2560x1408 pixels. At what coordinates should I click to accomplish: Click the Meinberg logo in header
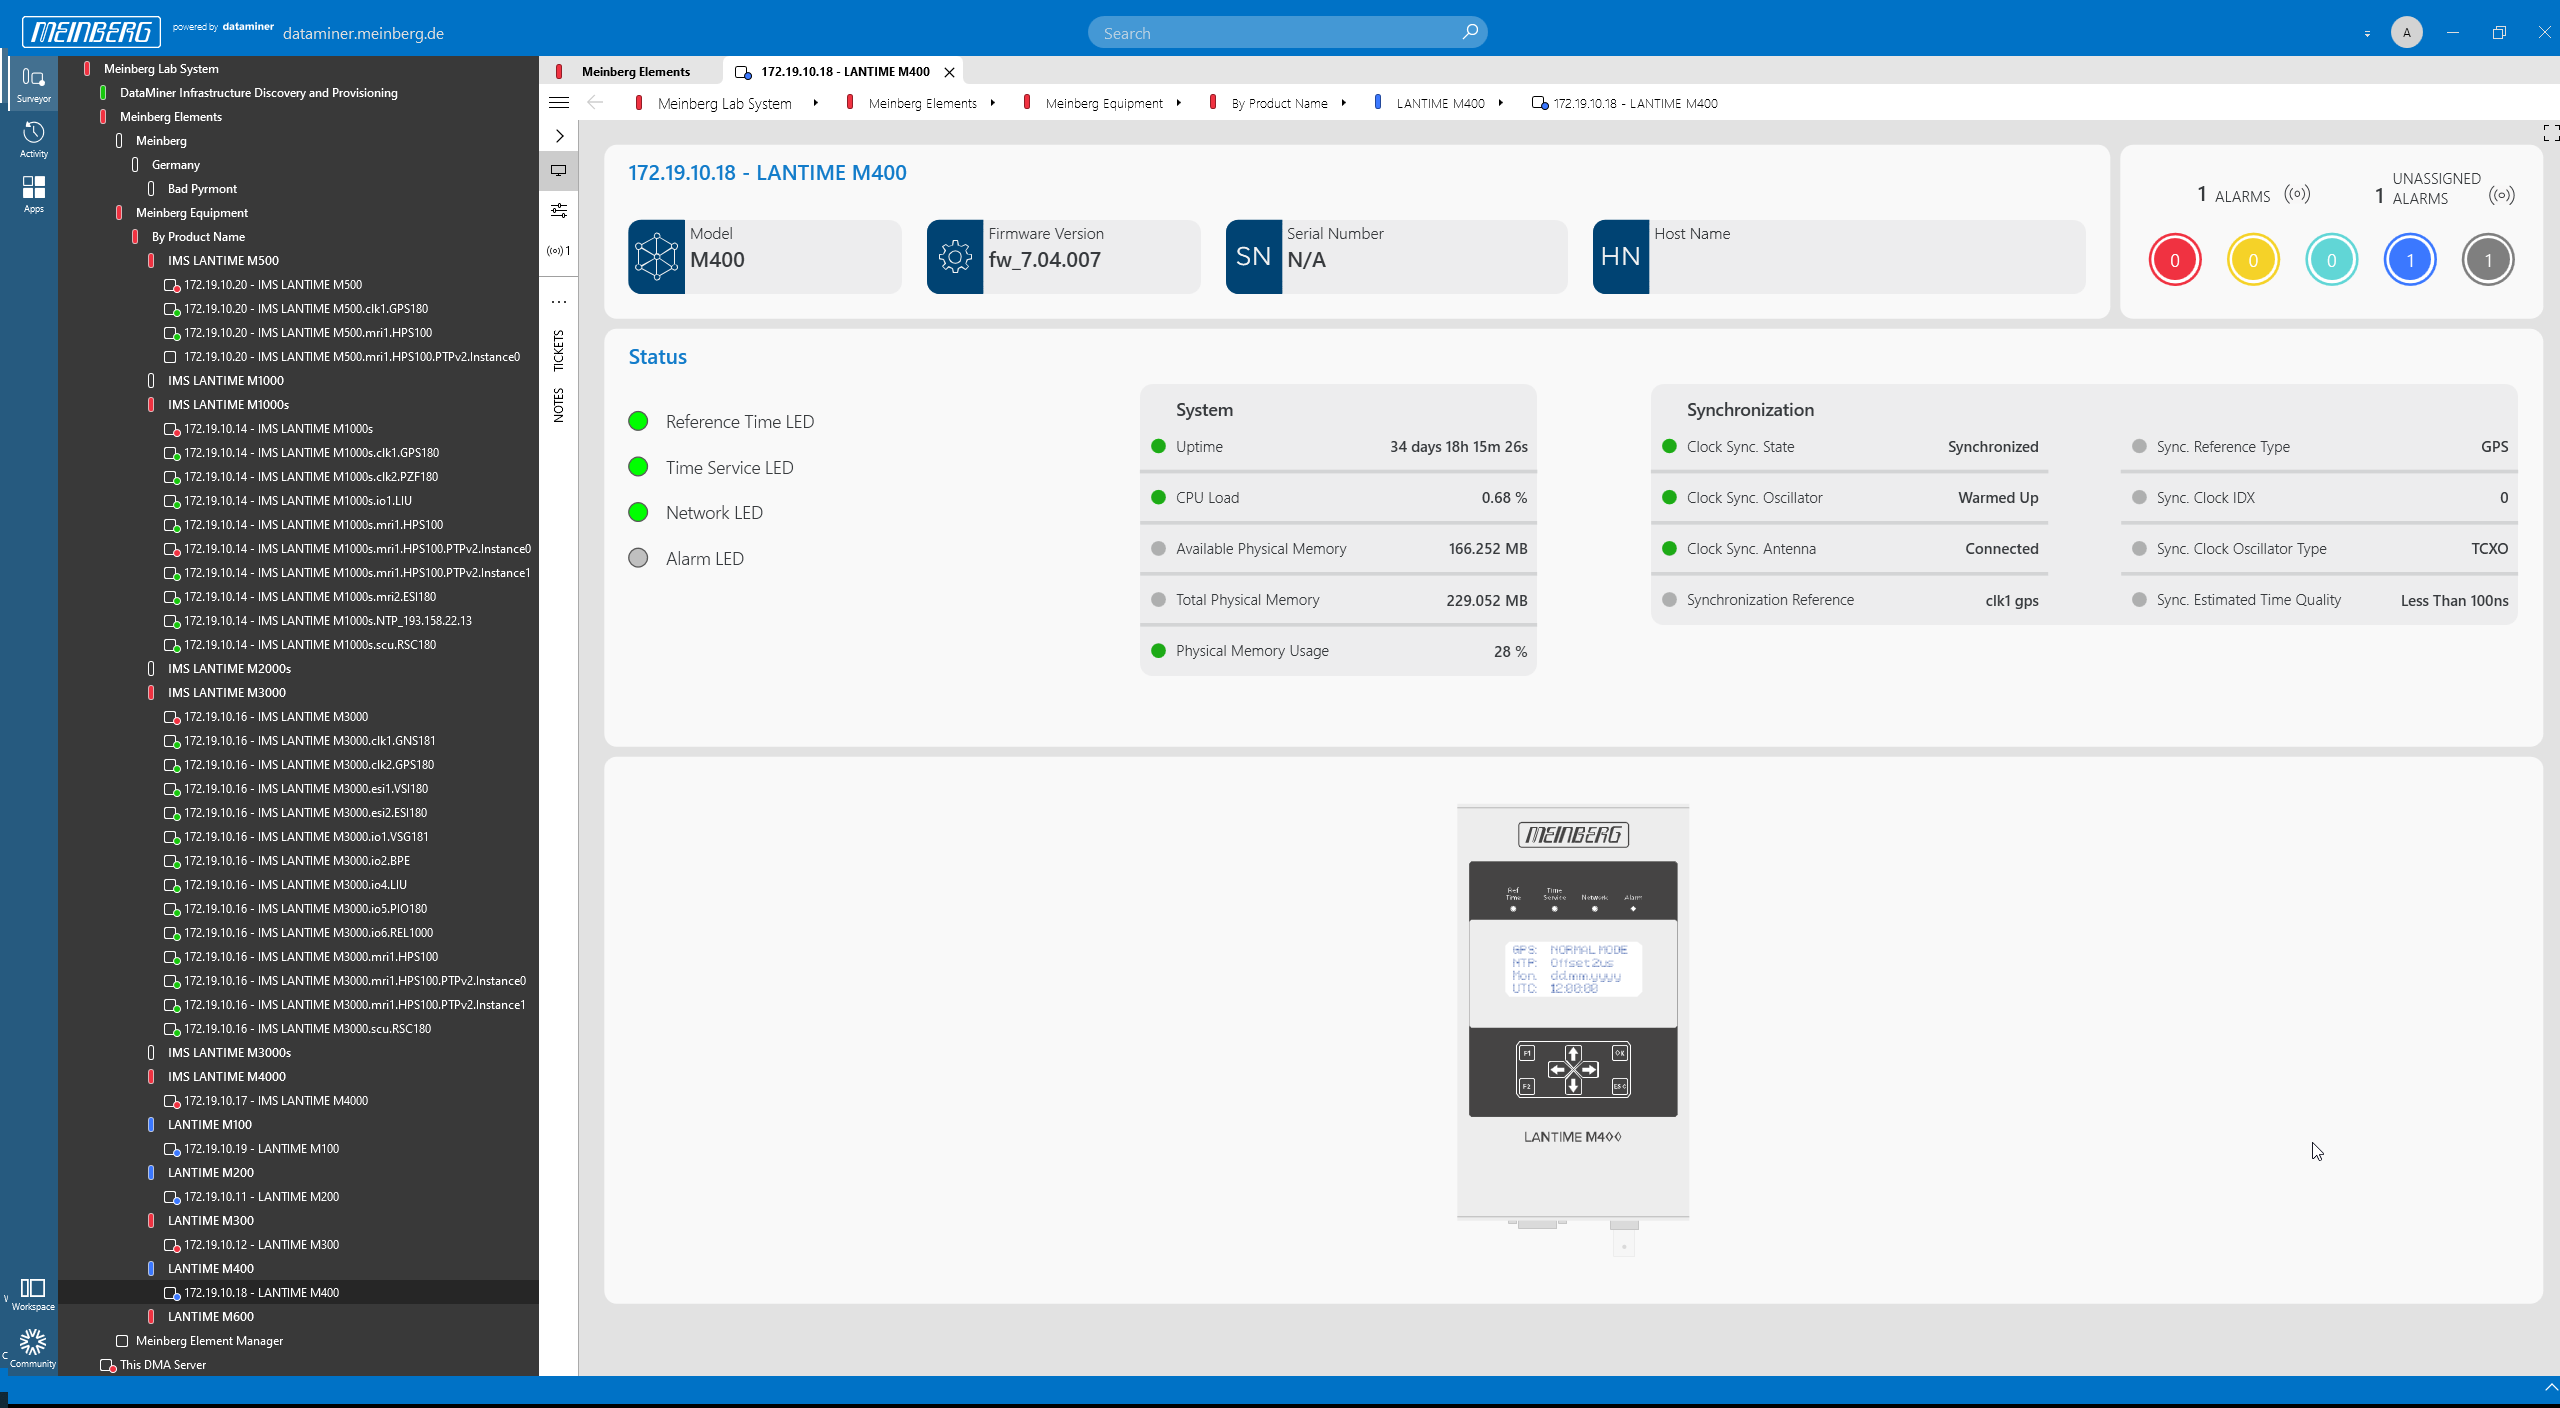[x=91, y=32]
